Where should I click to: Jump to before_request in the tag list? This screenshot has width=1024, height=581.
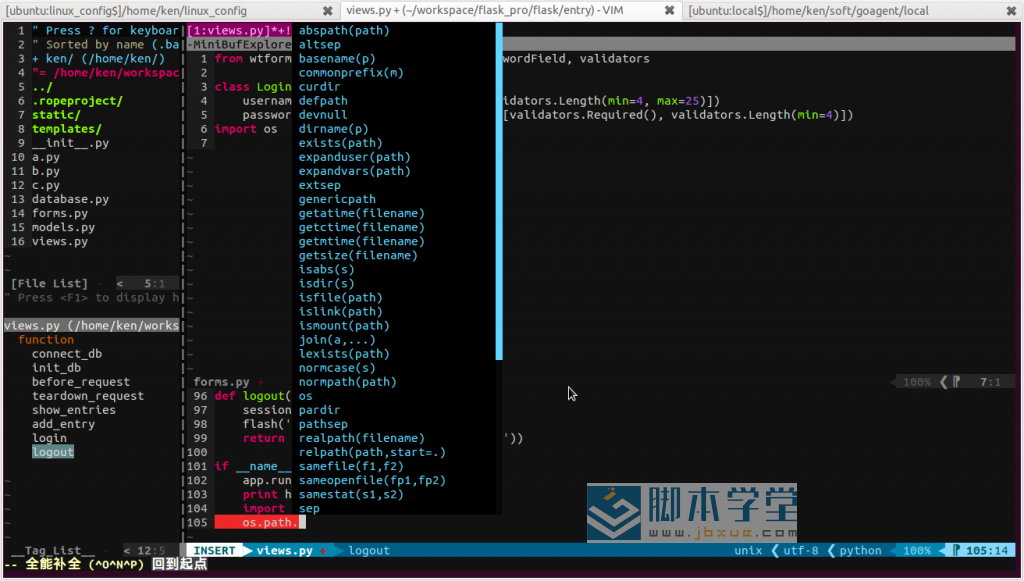click(x=81, y=381)
